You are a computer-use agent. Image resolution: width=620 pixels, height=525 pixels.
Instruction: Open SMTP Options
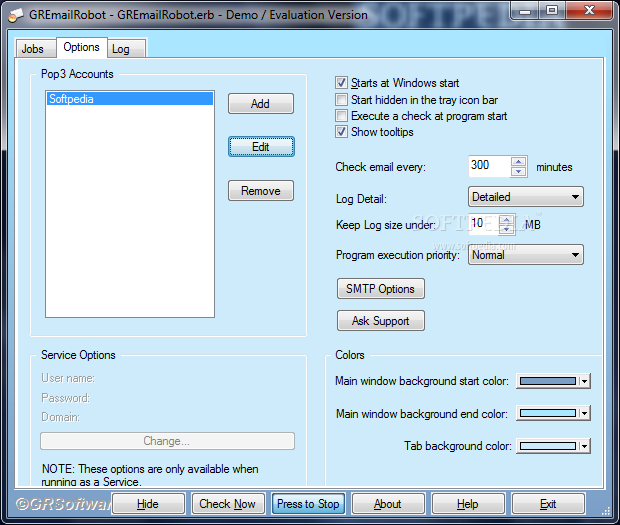click(x=381, y=289)
